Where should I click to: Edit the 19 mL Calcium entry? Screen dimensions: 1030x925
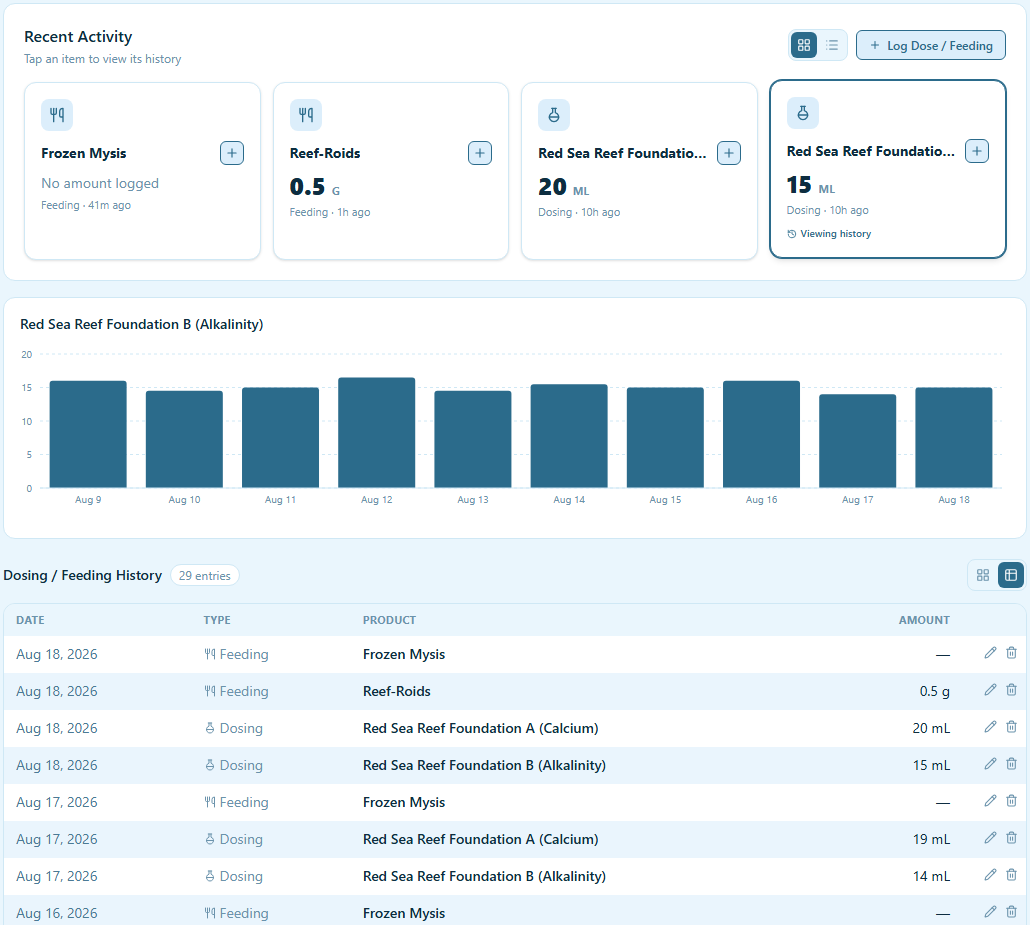(990, 838)
